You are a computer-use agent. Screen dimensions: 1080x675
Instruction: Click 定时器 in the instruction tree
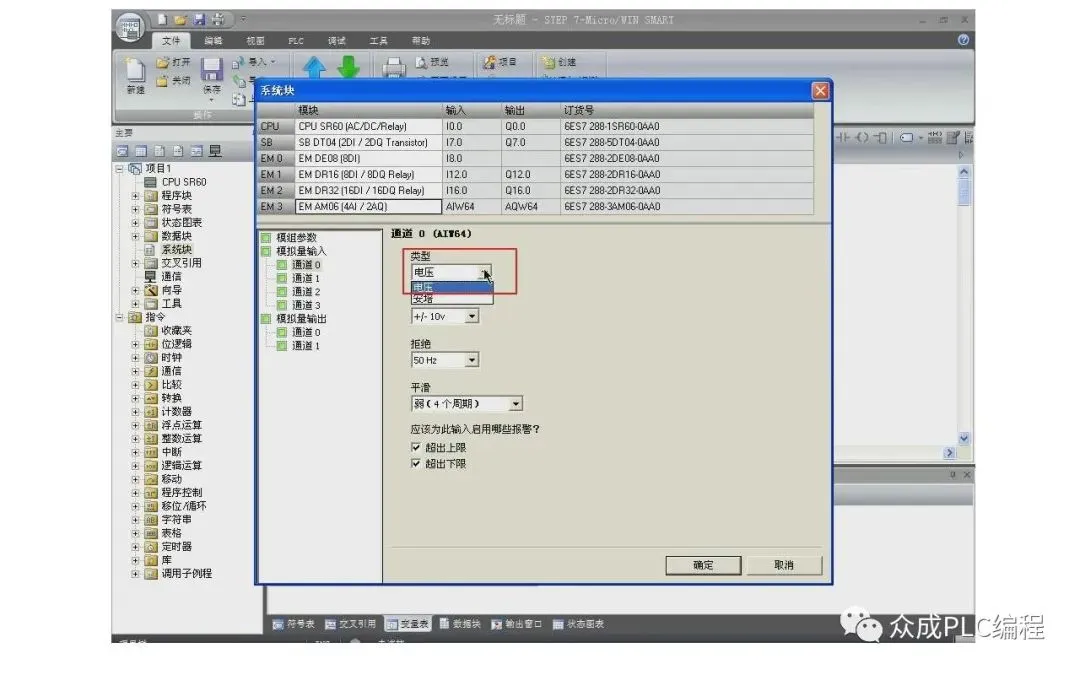click(176, 547)
